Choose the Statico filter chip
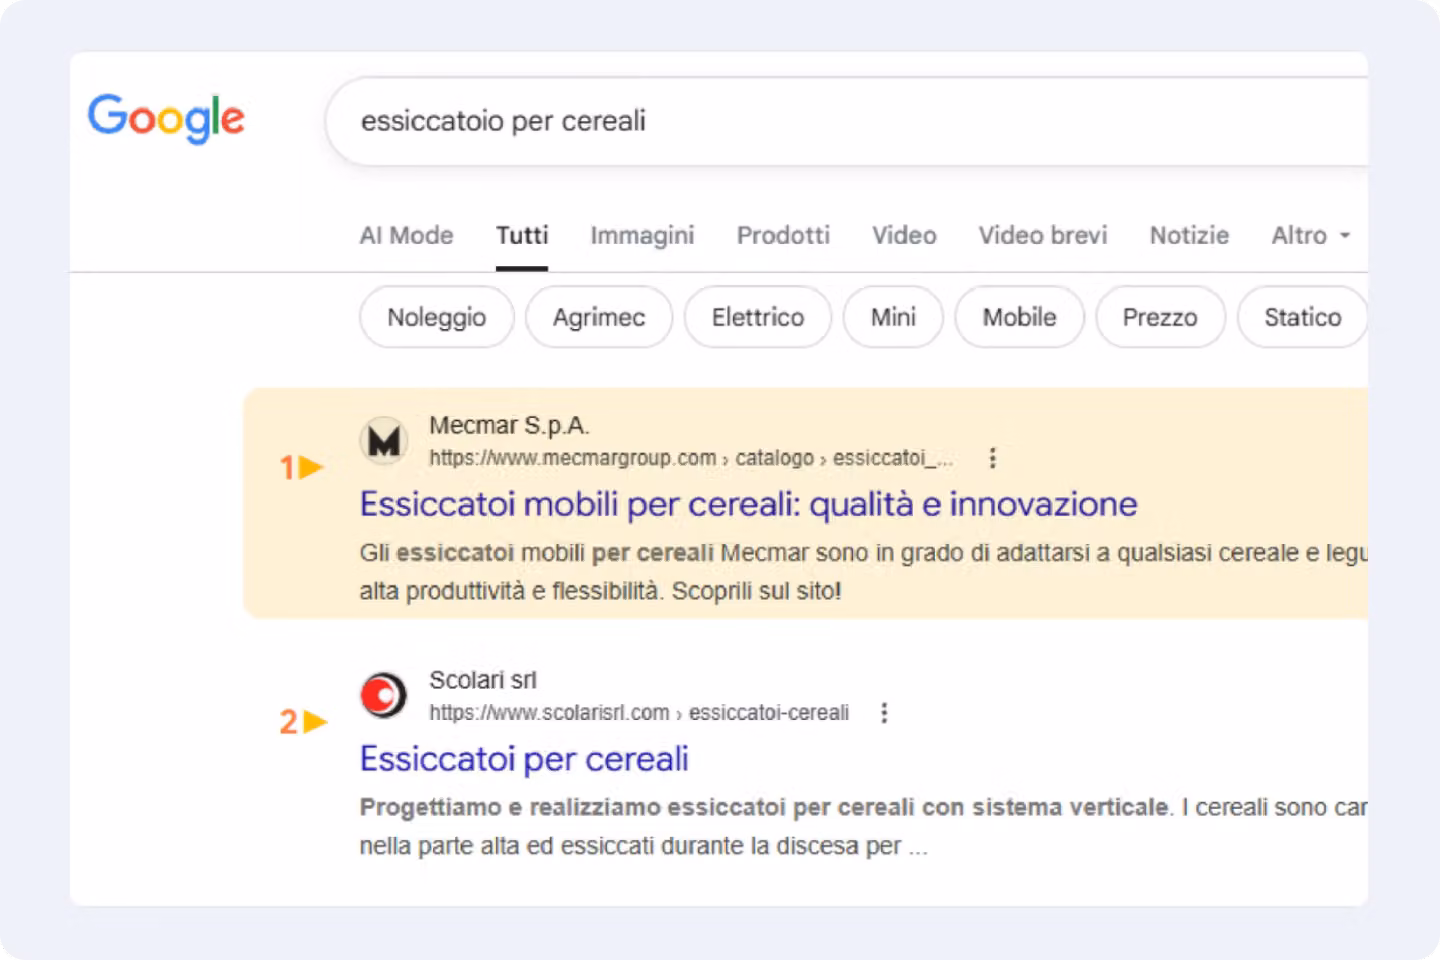Image resolution: width=1440 pixels, height=960 pixels. pyautogui.click(x=1302, y=317)
